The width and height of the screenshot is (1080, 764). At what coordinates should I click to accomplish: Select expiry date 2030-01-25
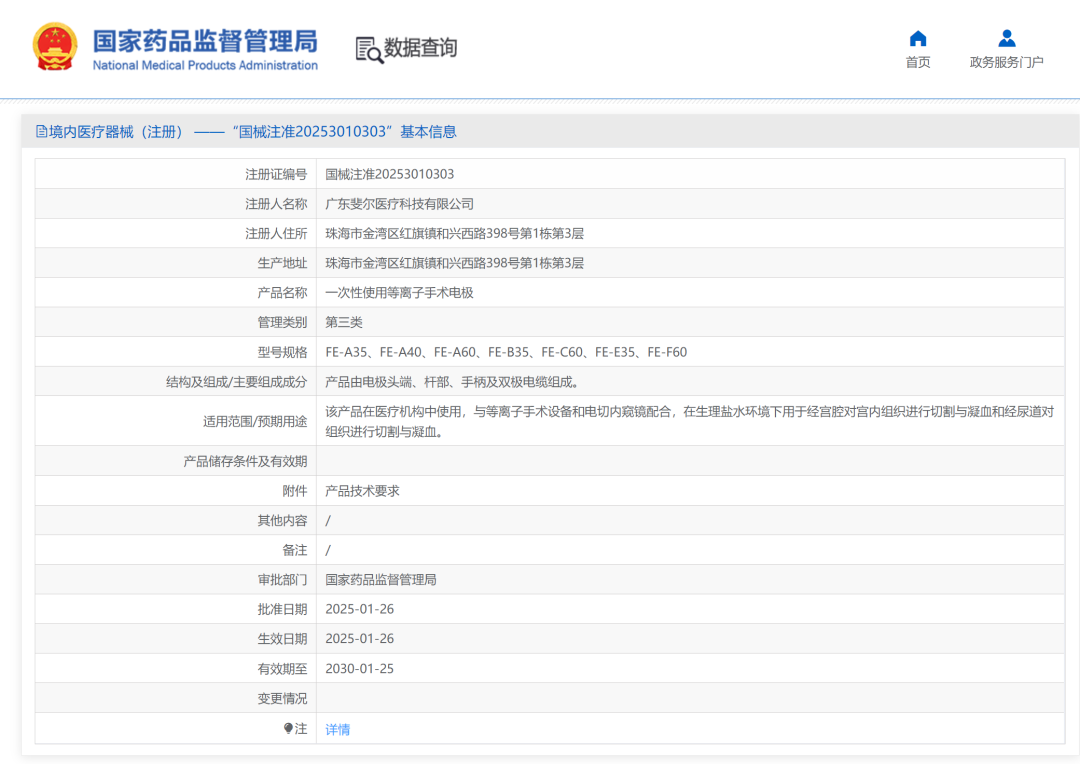360,669
